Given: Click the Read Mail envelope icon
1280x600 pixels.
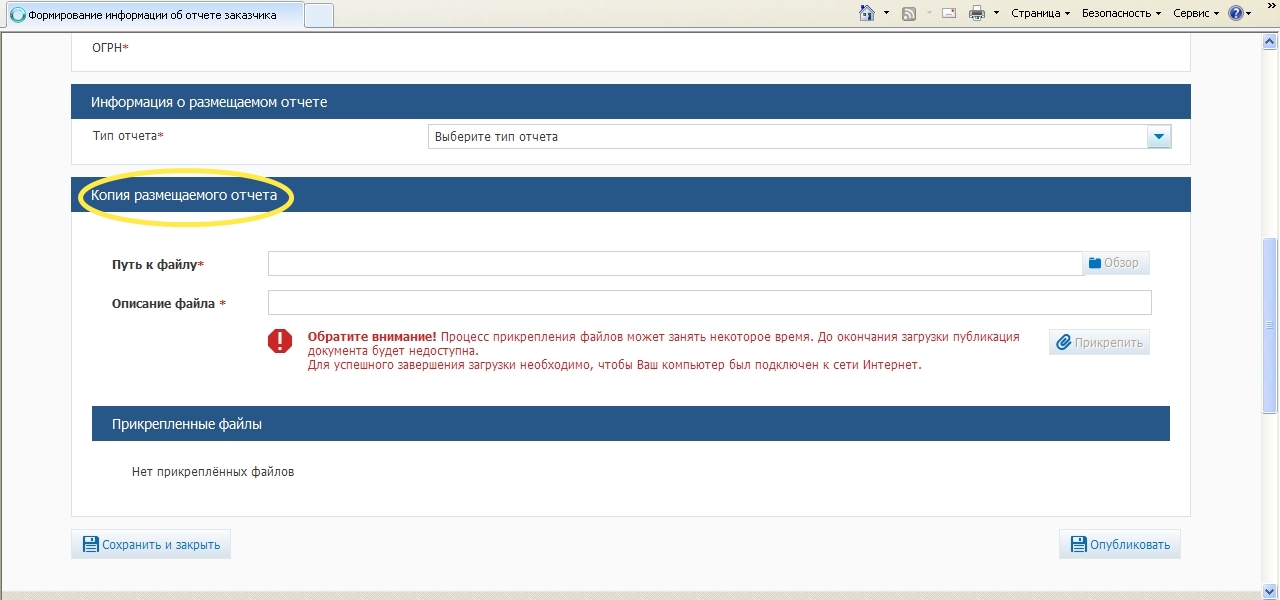Looking at the screenshot, I should coord(949,13).
